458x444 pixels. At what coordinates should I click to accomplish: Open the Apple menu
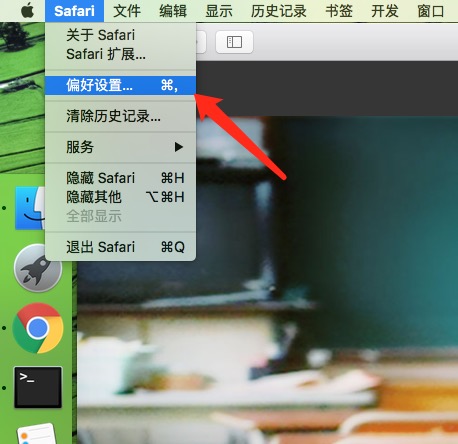tap(28, 11)
